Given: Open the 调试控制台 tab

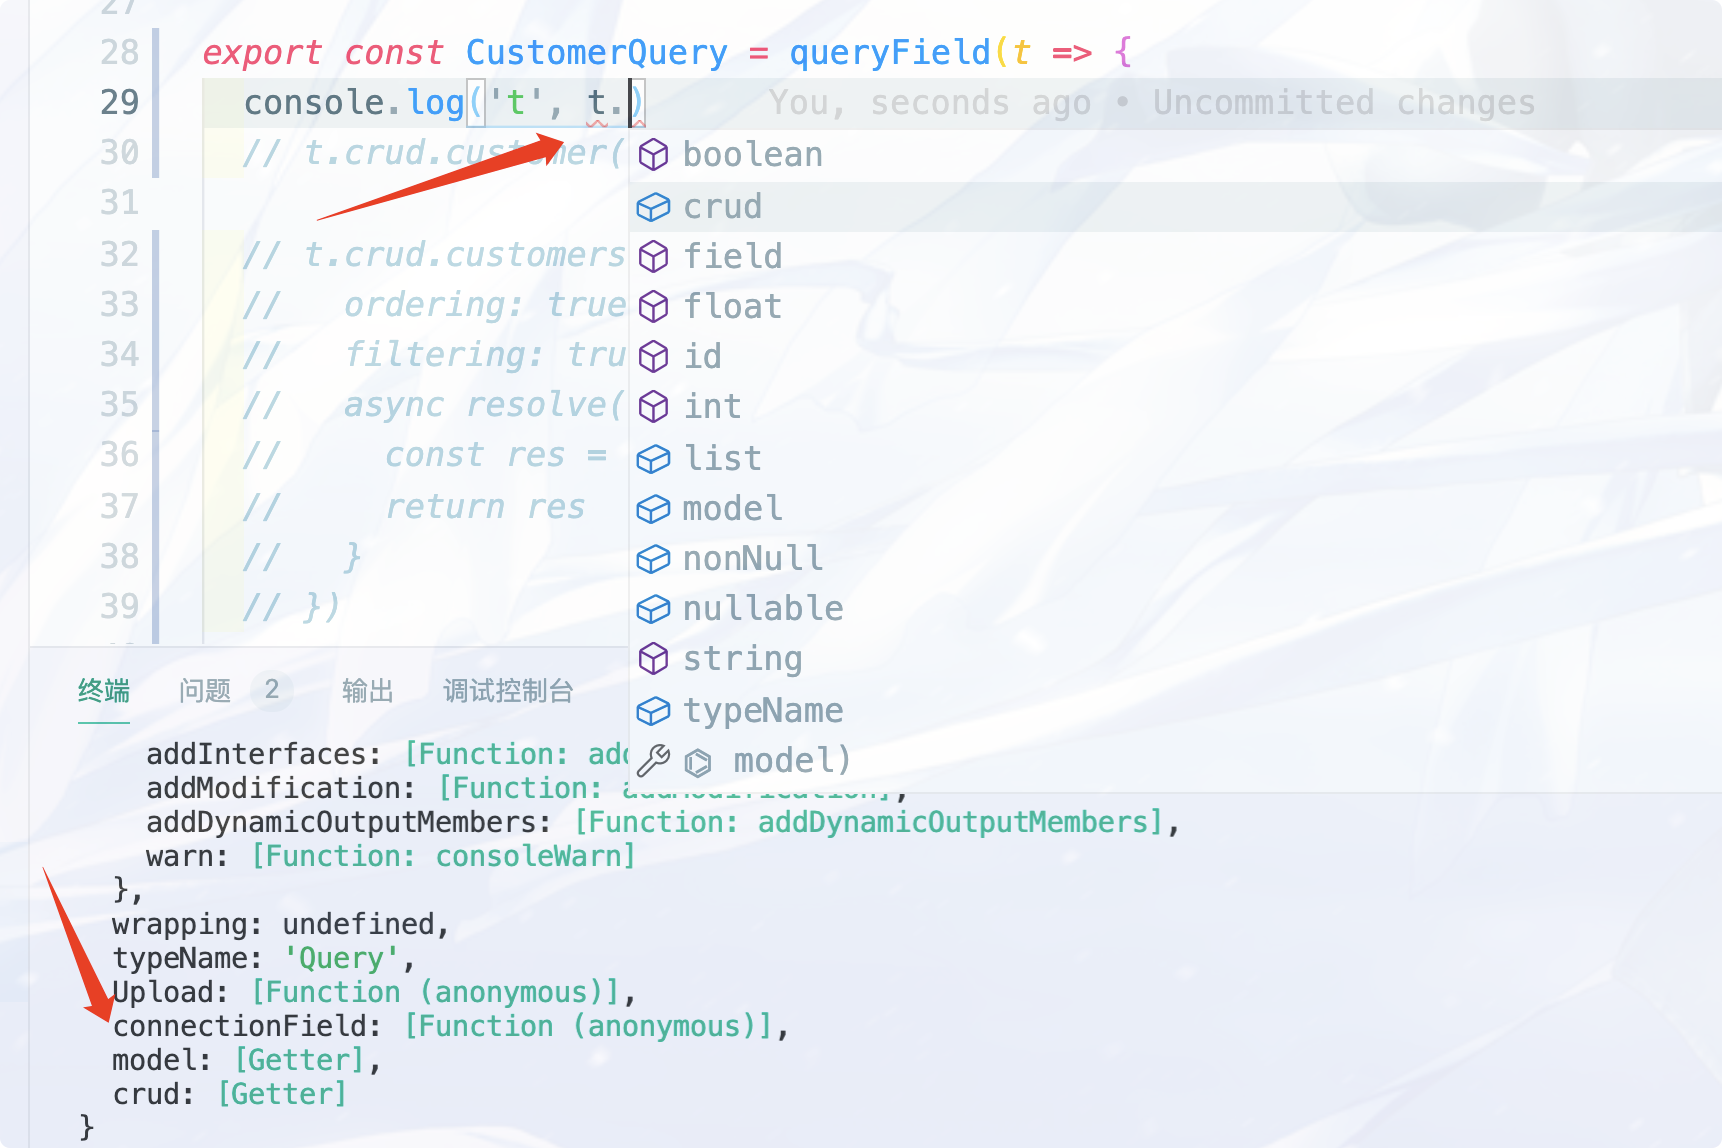Looking at the screenshot, I should click(x=508, y=690).
